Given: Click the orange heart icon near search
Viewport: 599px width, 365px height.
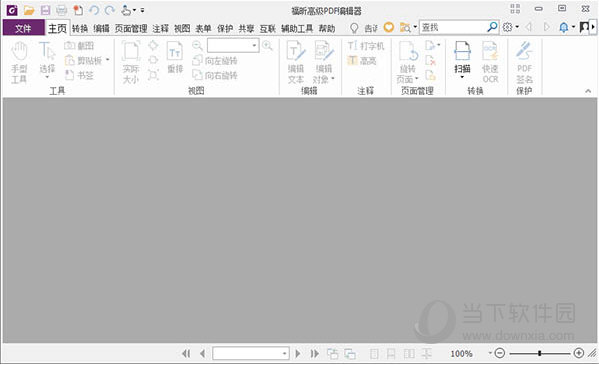Looking at the screenshot, I should [x=389, y=27].
